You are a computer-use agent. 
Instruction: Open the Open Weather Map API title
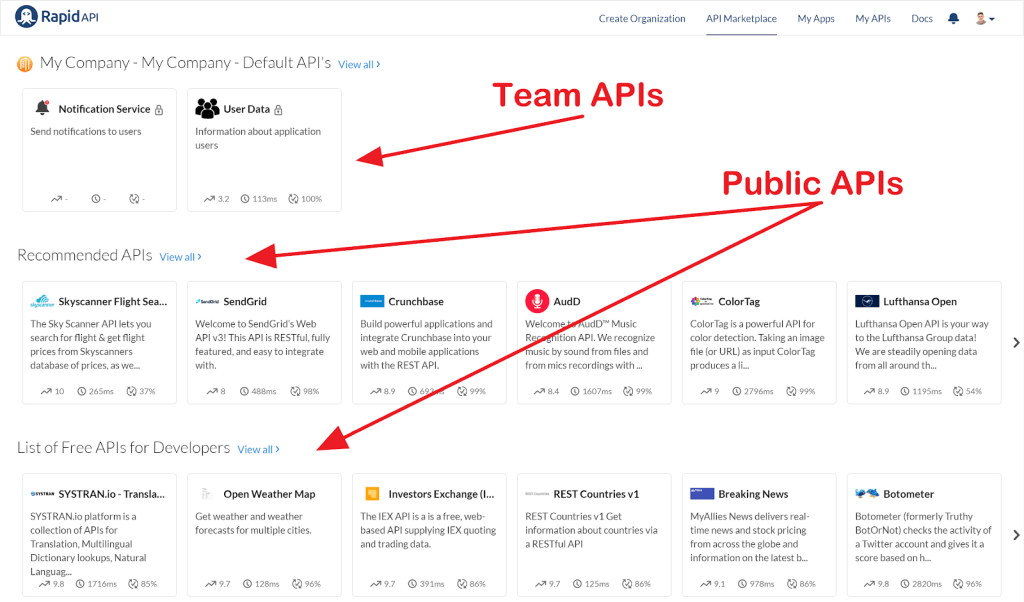click(x=269, y=494)
